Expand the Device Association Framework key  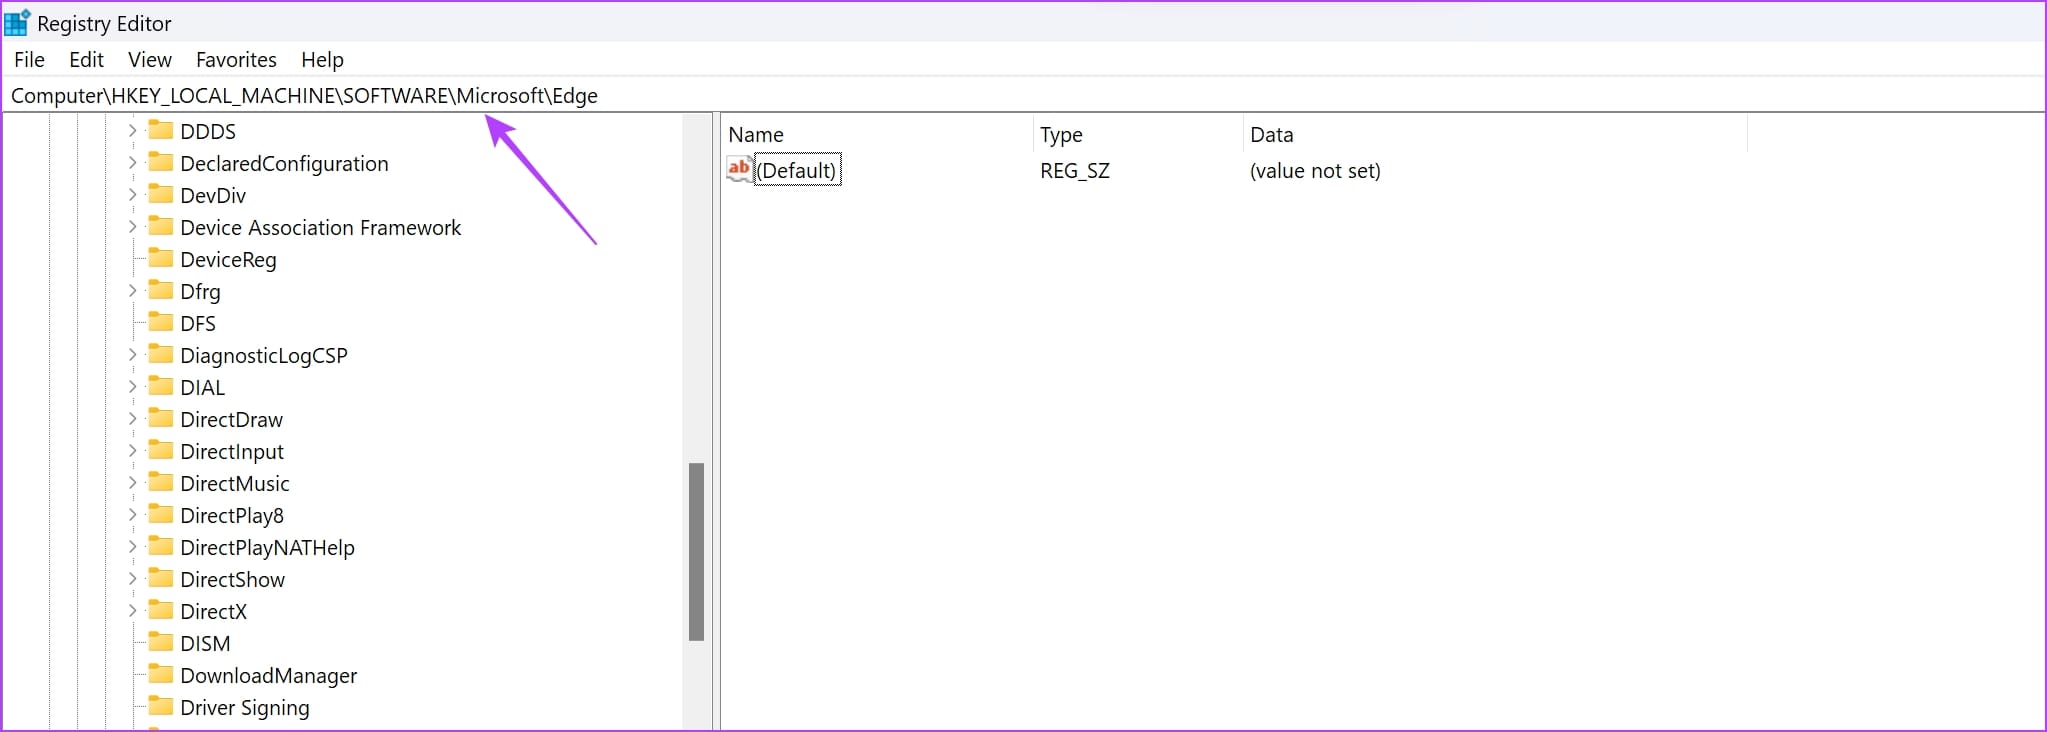(x=132, y=227)
